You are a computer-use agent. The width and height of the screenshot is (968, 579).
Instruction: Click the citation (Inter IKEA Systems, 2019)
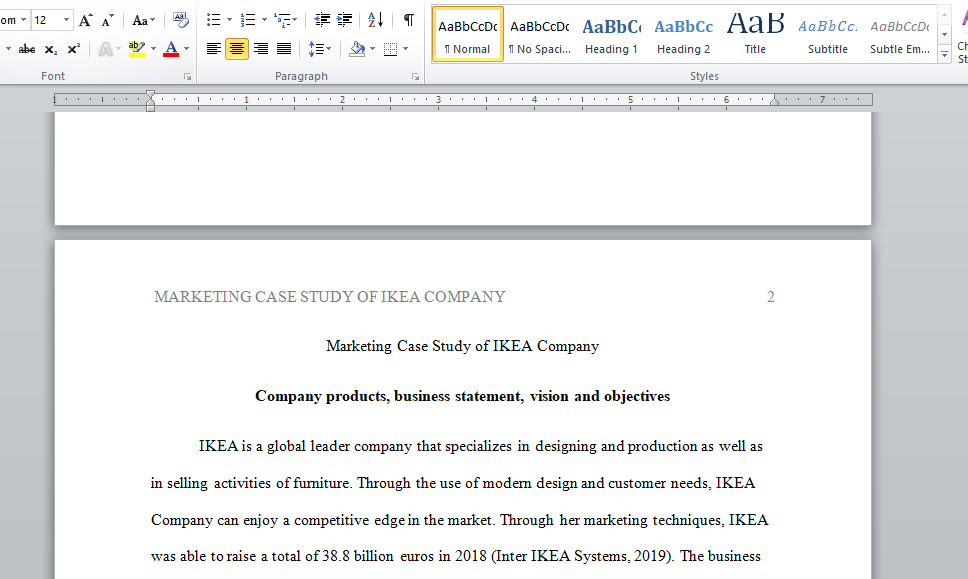tap(582, 556)
